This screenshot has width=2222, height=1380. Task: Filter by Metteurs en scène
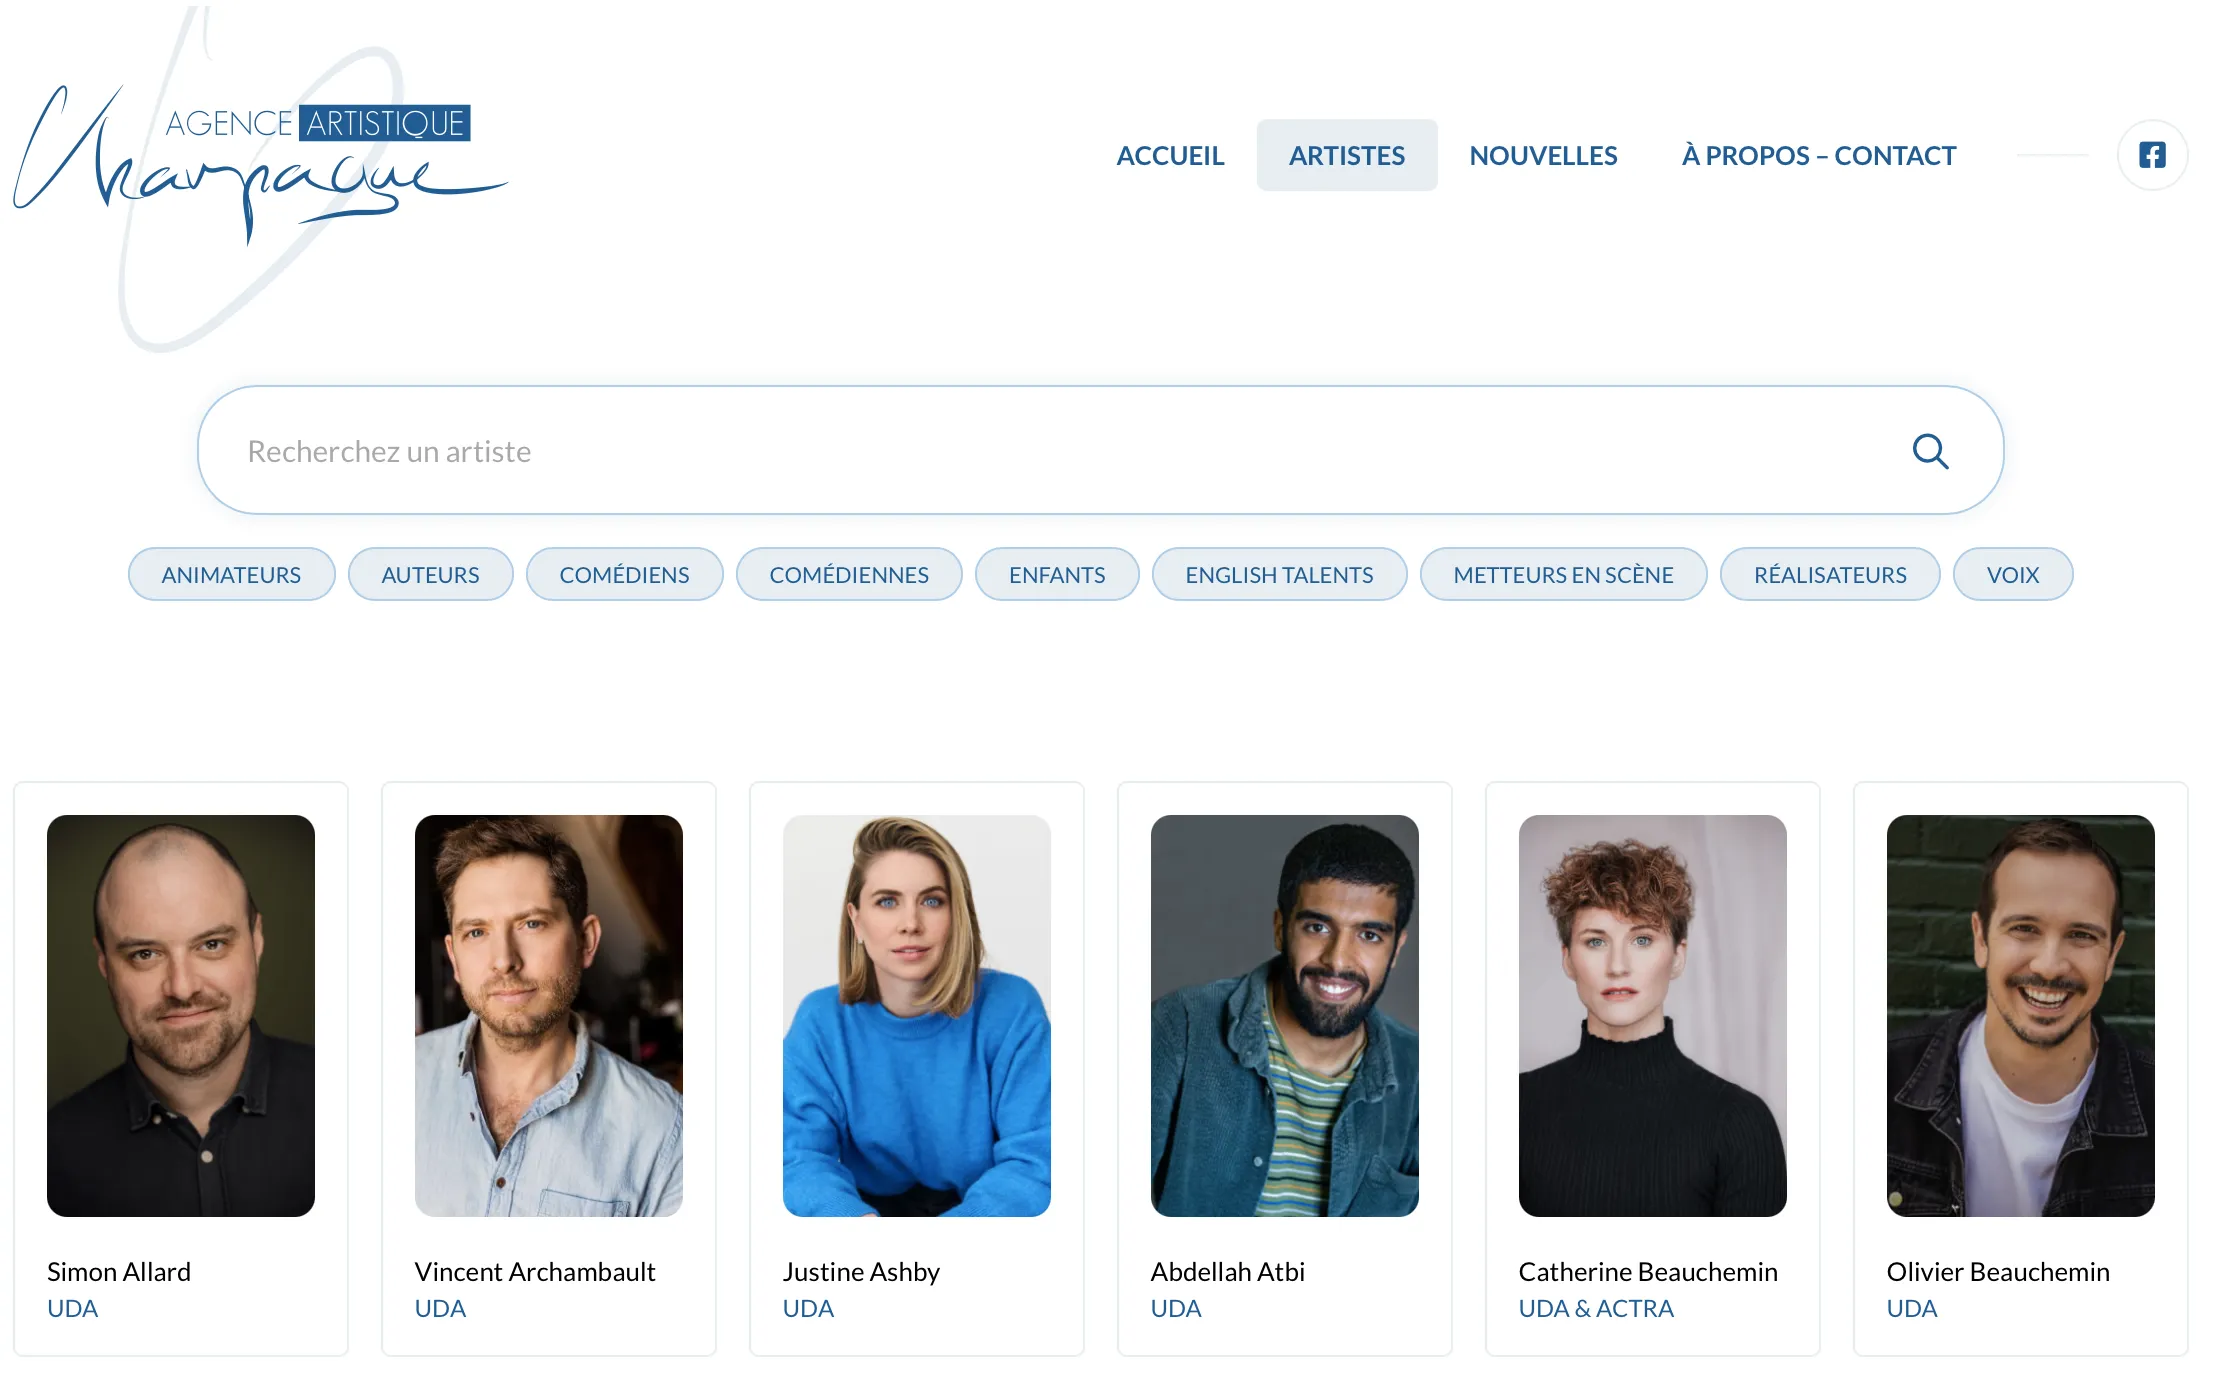point(1563,574)
